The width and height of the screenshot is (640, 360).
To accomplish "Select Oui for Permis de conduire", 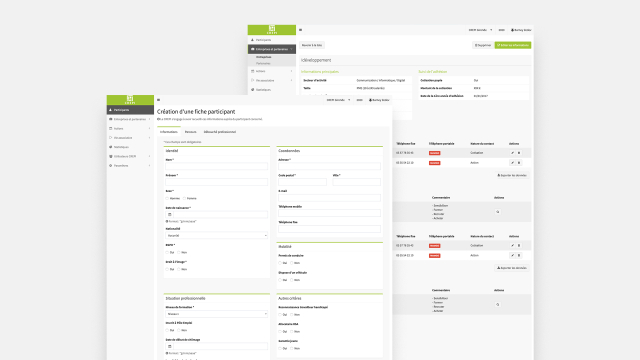I will coord(280,263).
